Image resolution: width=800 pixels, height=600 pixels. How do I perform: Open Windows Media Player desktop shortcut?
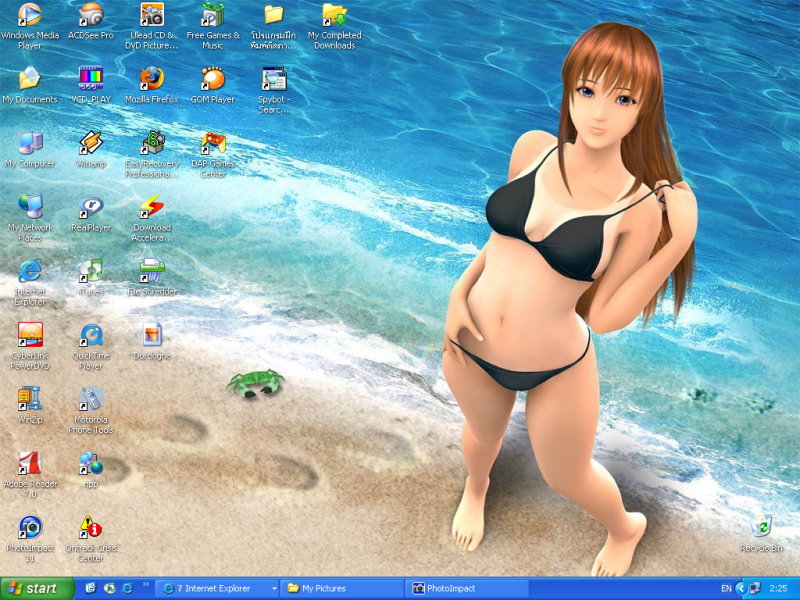[30, 15]
